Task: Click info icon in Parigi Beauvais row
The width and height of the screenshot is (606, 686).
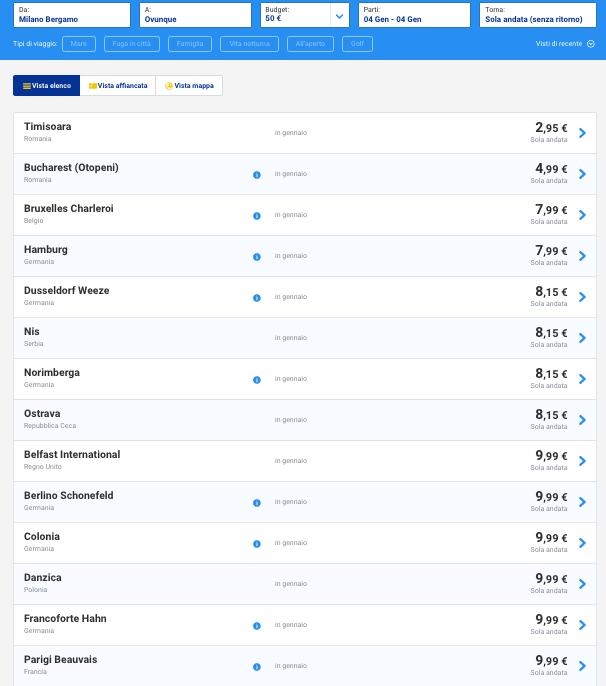Action: [257, 666]
